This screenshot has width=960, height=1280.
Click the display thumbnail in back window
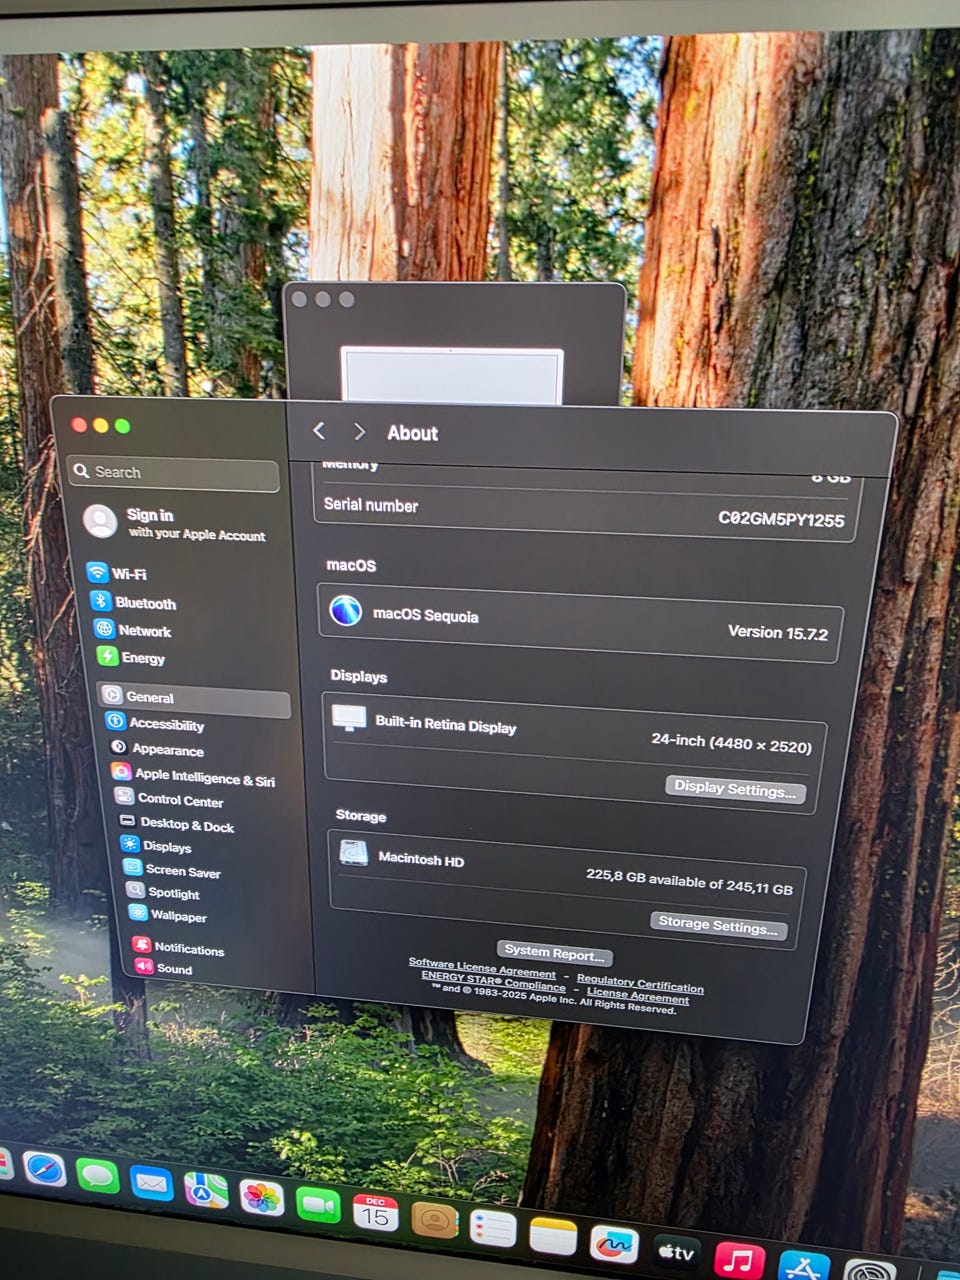click(x=451, y=374)
